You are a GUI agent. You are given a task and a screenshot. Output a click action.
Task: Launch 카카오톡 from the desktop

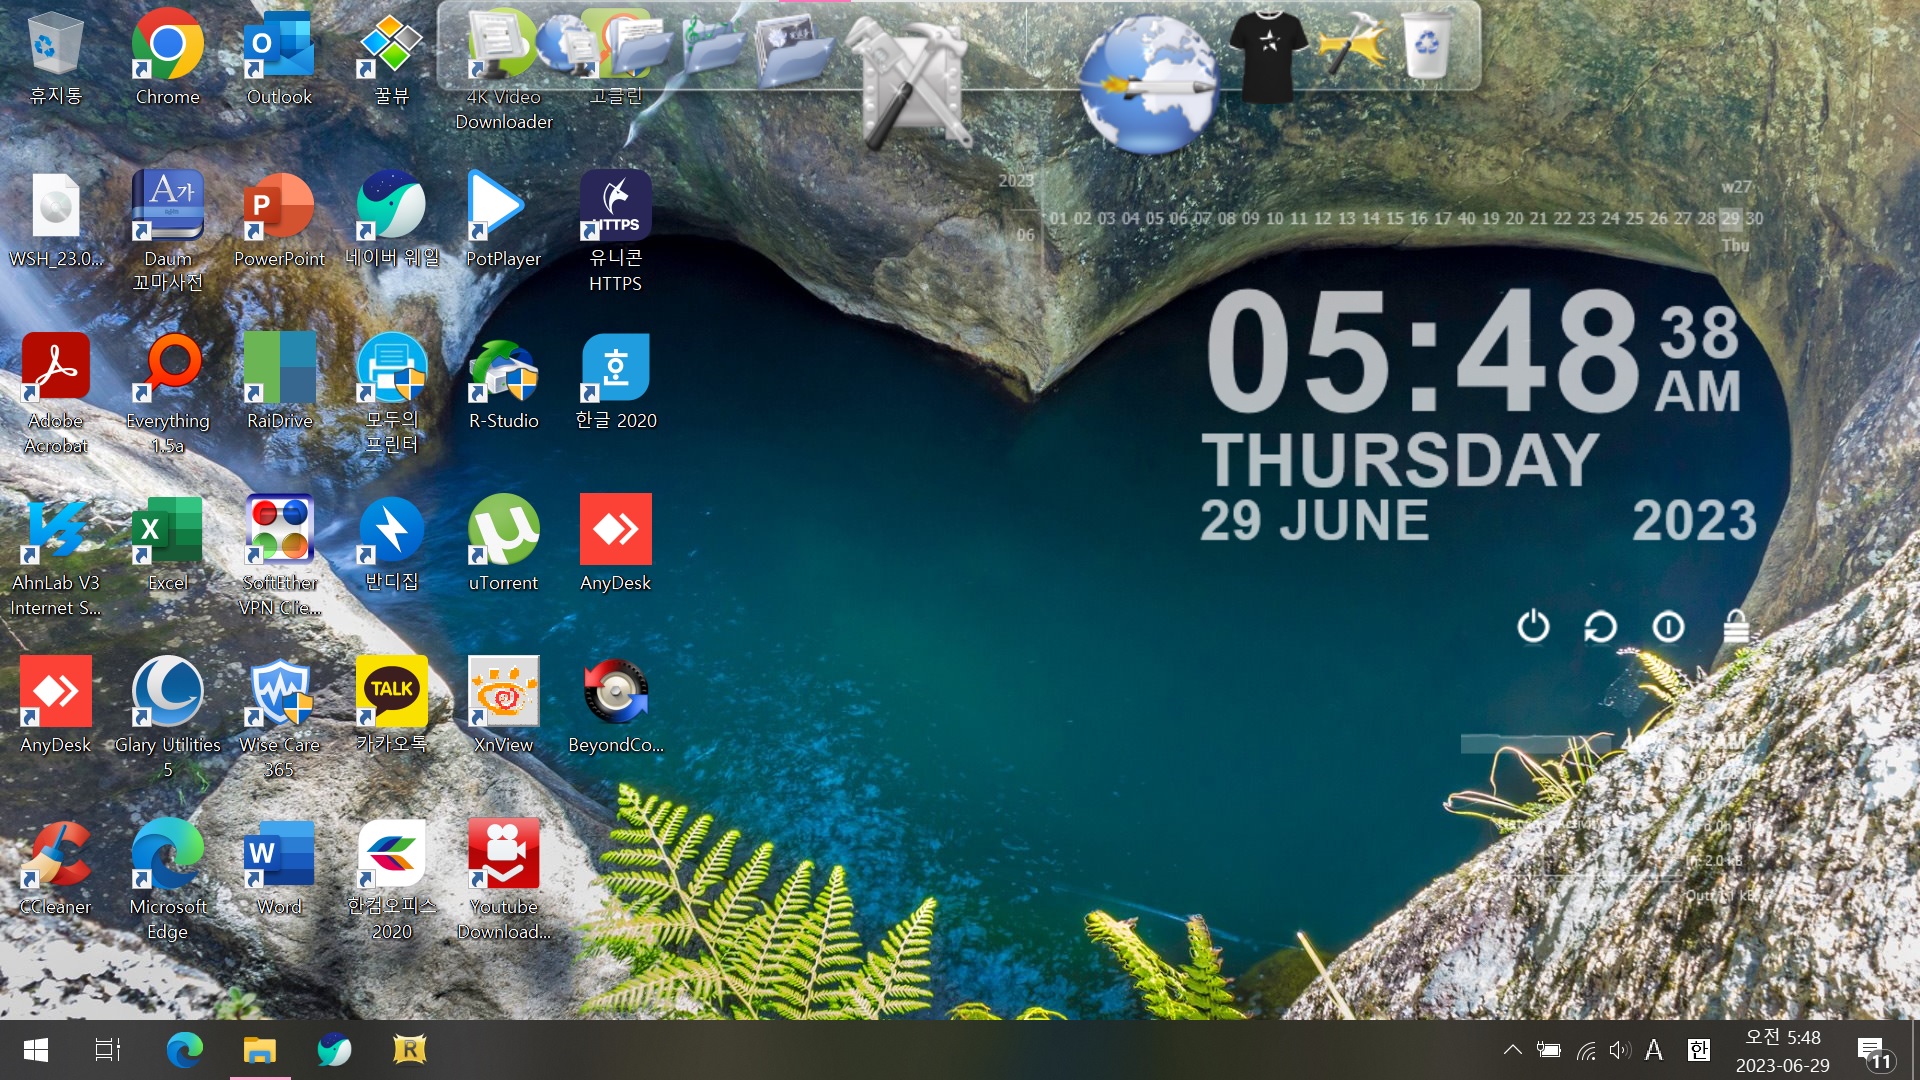[x=391, y=706]
